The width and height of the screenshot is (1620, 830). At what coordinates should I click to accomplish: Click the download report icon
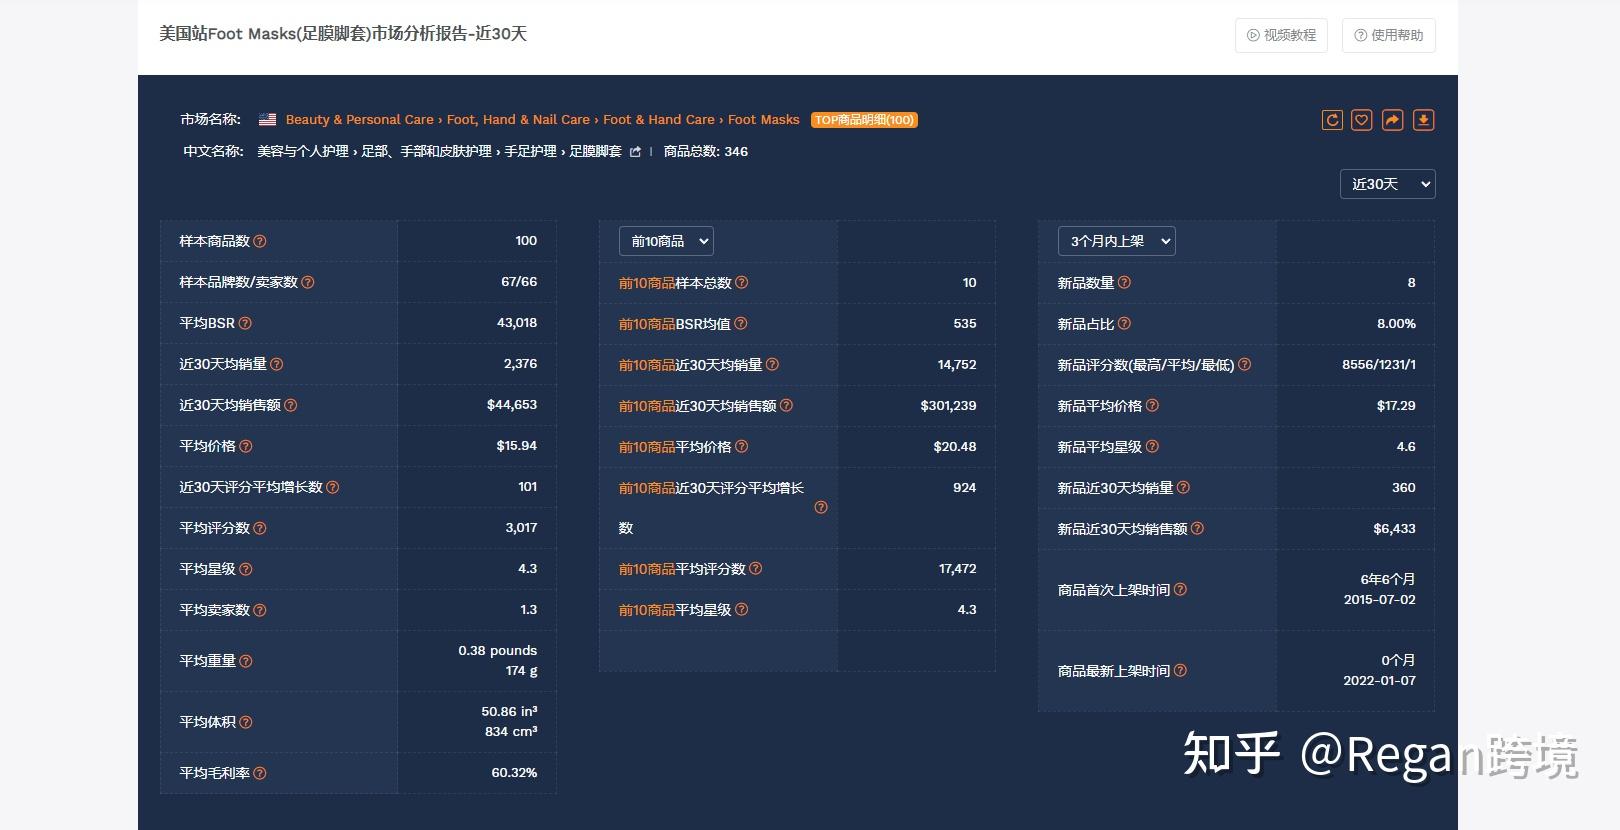click(x=1423, y=120)
